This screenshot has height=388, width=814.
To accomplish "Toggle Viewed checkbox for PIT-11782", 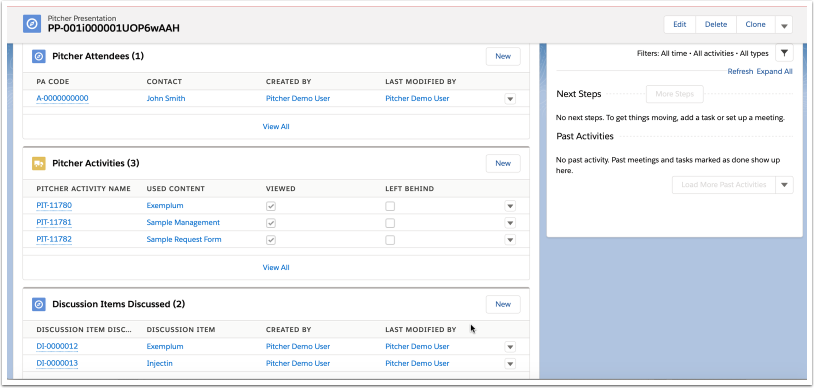I will (x=271, y=240).
